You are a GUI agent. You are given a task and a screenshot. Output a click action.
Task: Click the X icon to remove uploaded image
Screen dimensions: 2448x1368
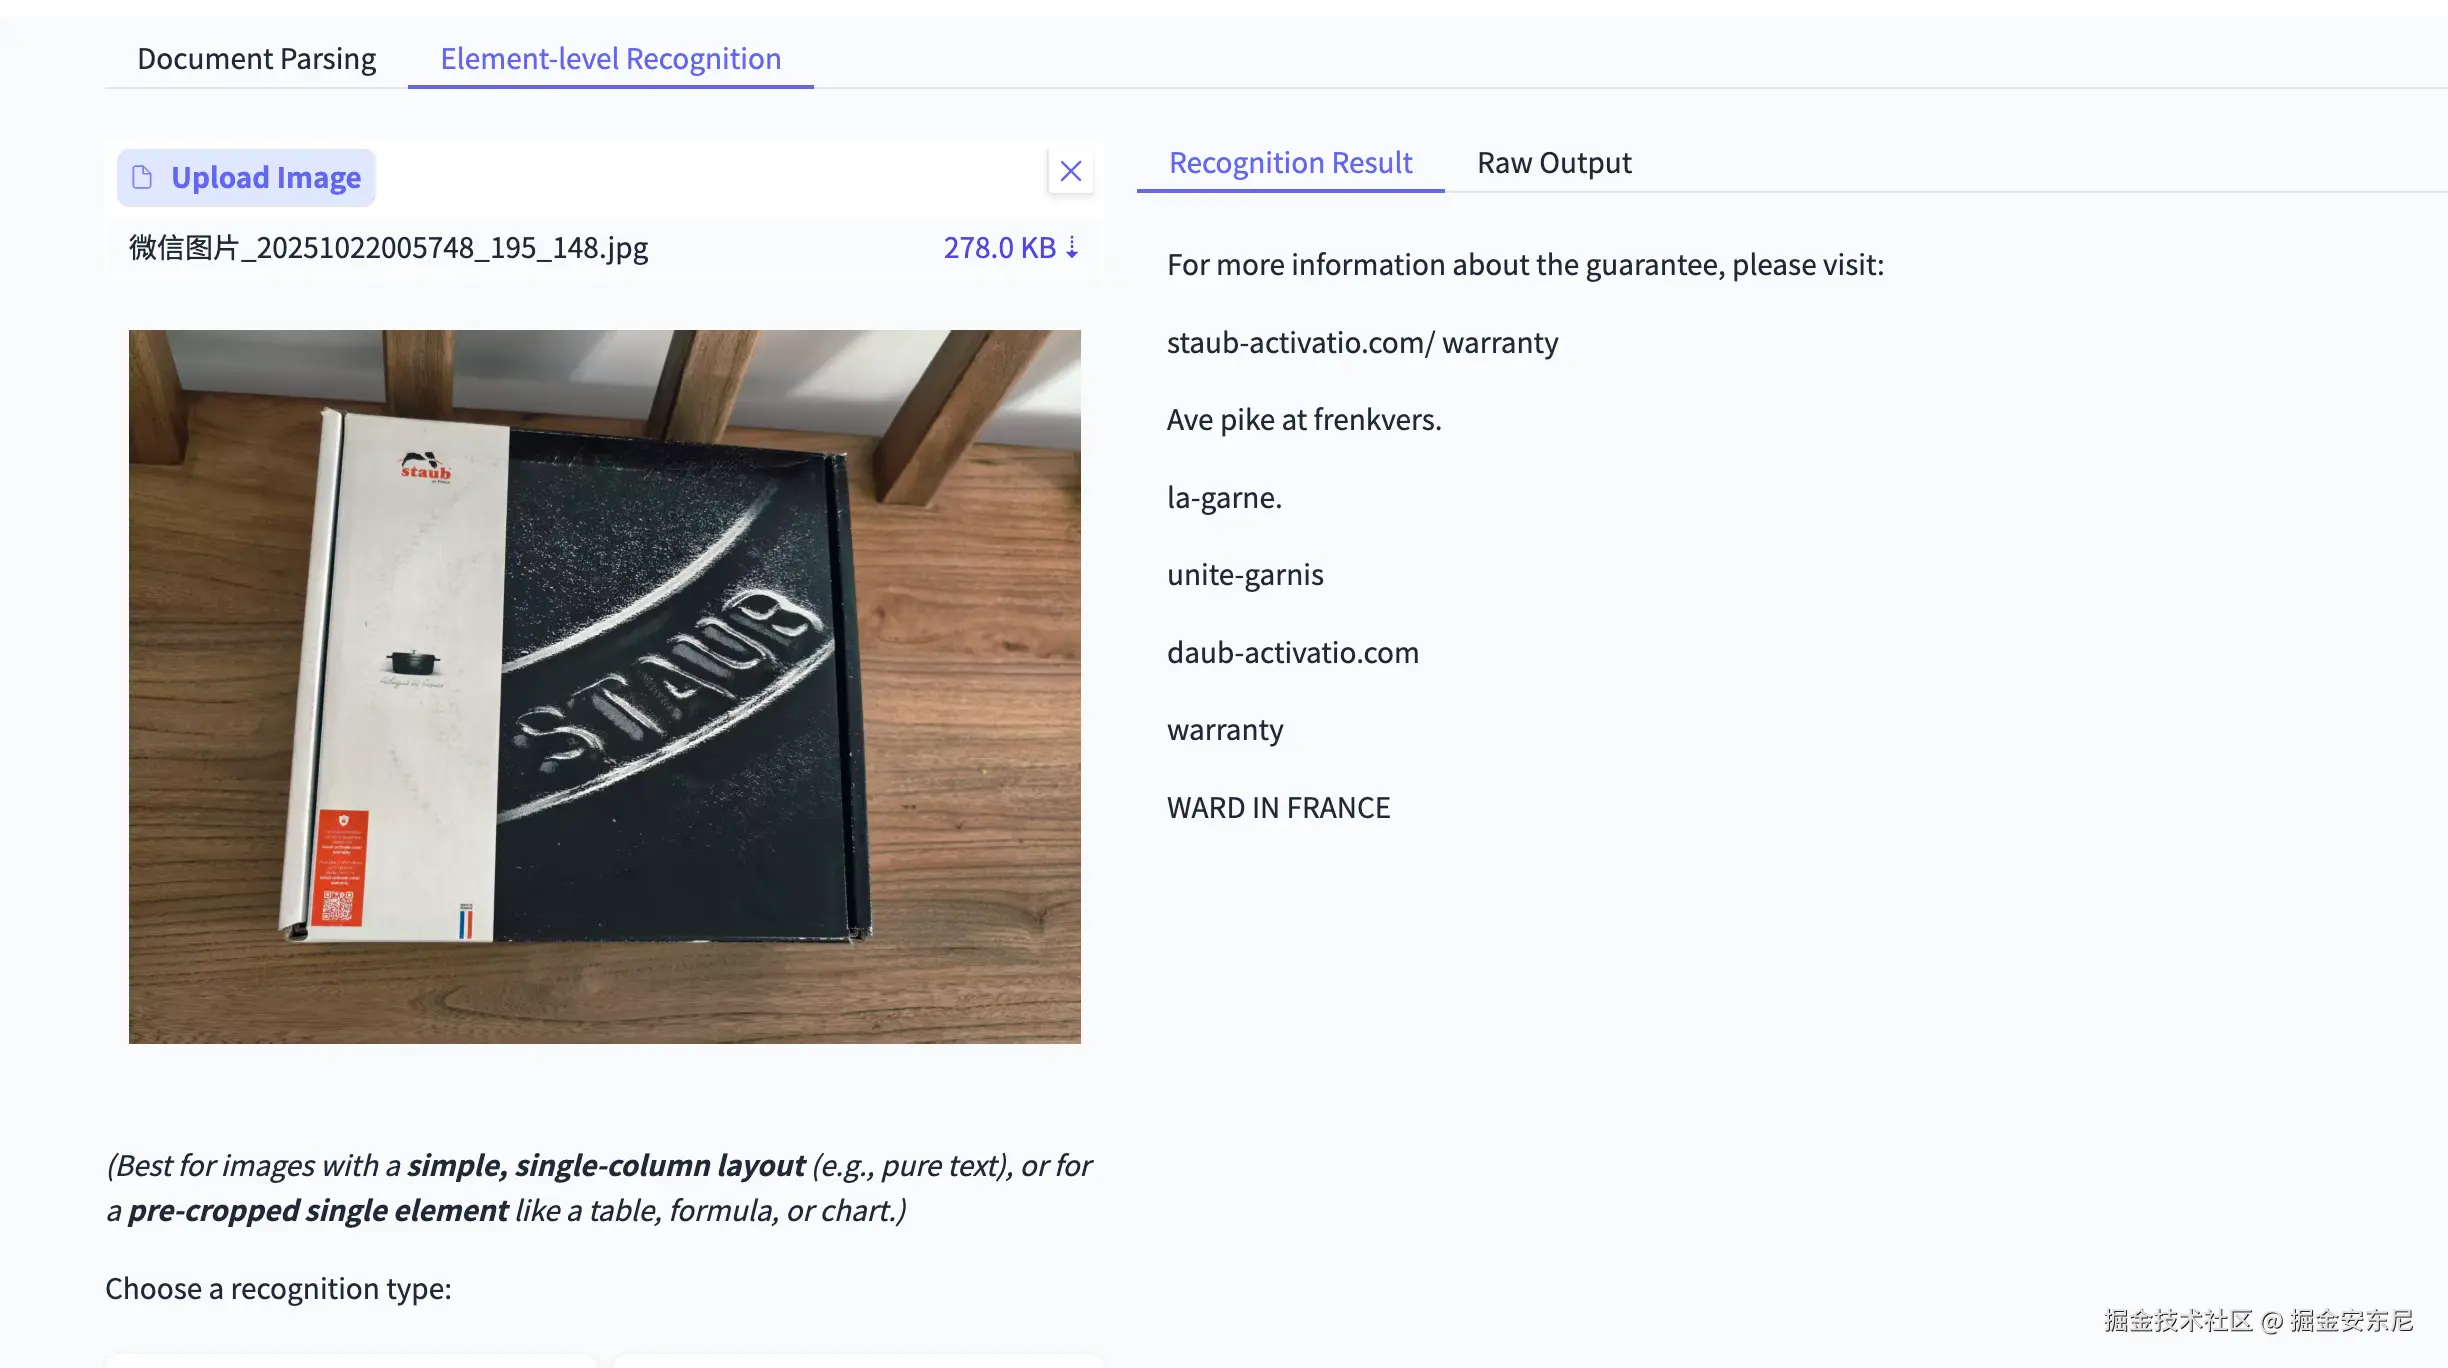[x=1070, y=171]
